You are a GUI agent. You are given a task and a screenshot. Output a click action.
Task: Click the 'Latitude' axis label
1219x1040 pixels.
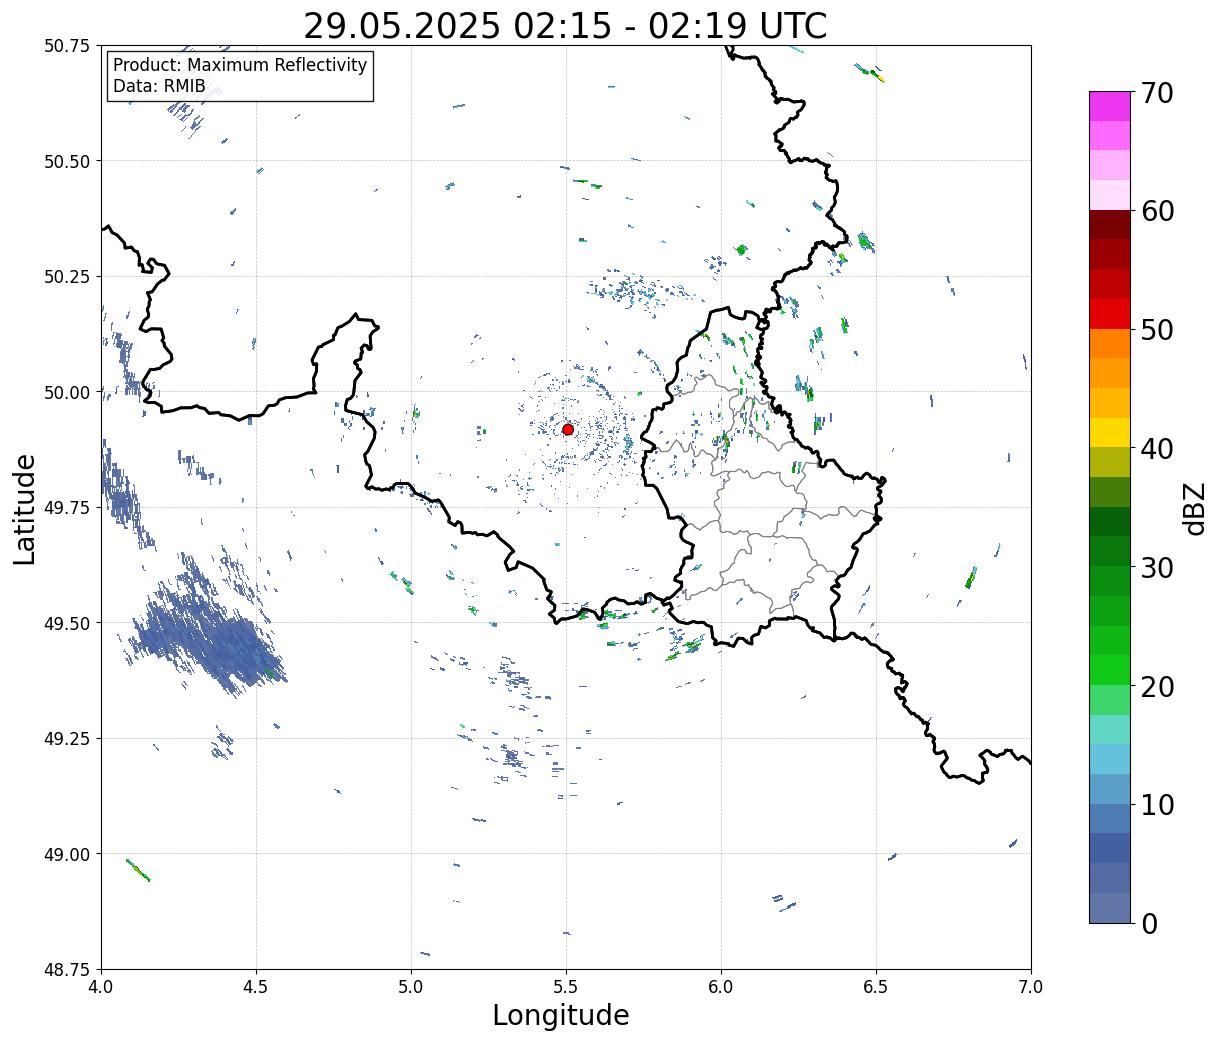pos(25,509)
